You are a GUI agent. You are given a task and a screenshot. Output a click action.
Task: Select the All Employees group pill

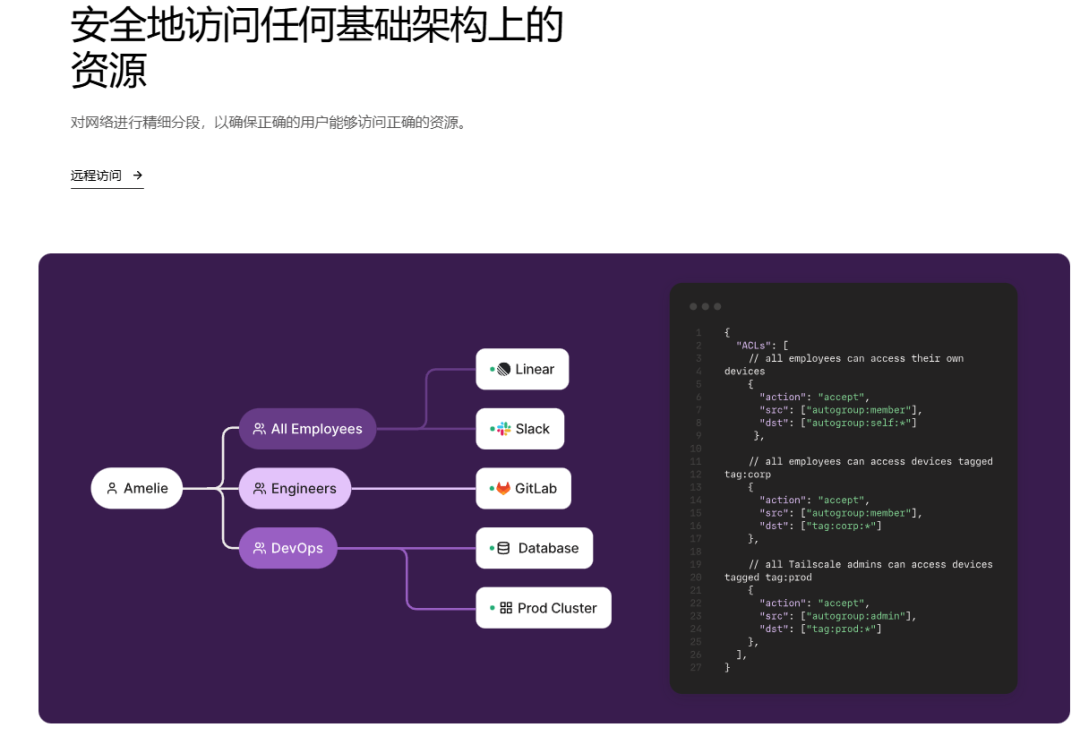pos(307,429)
